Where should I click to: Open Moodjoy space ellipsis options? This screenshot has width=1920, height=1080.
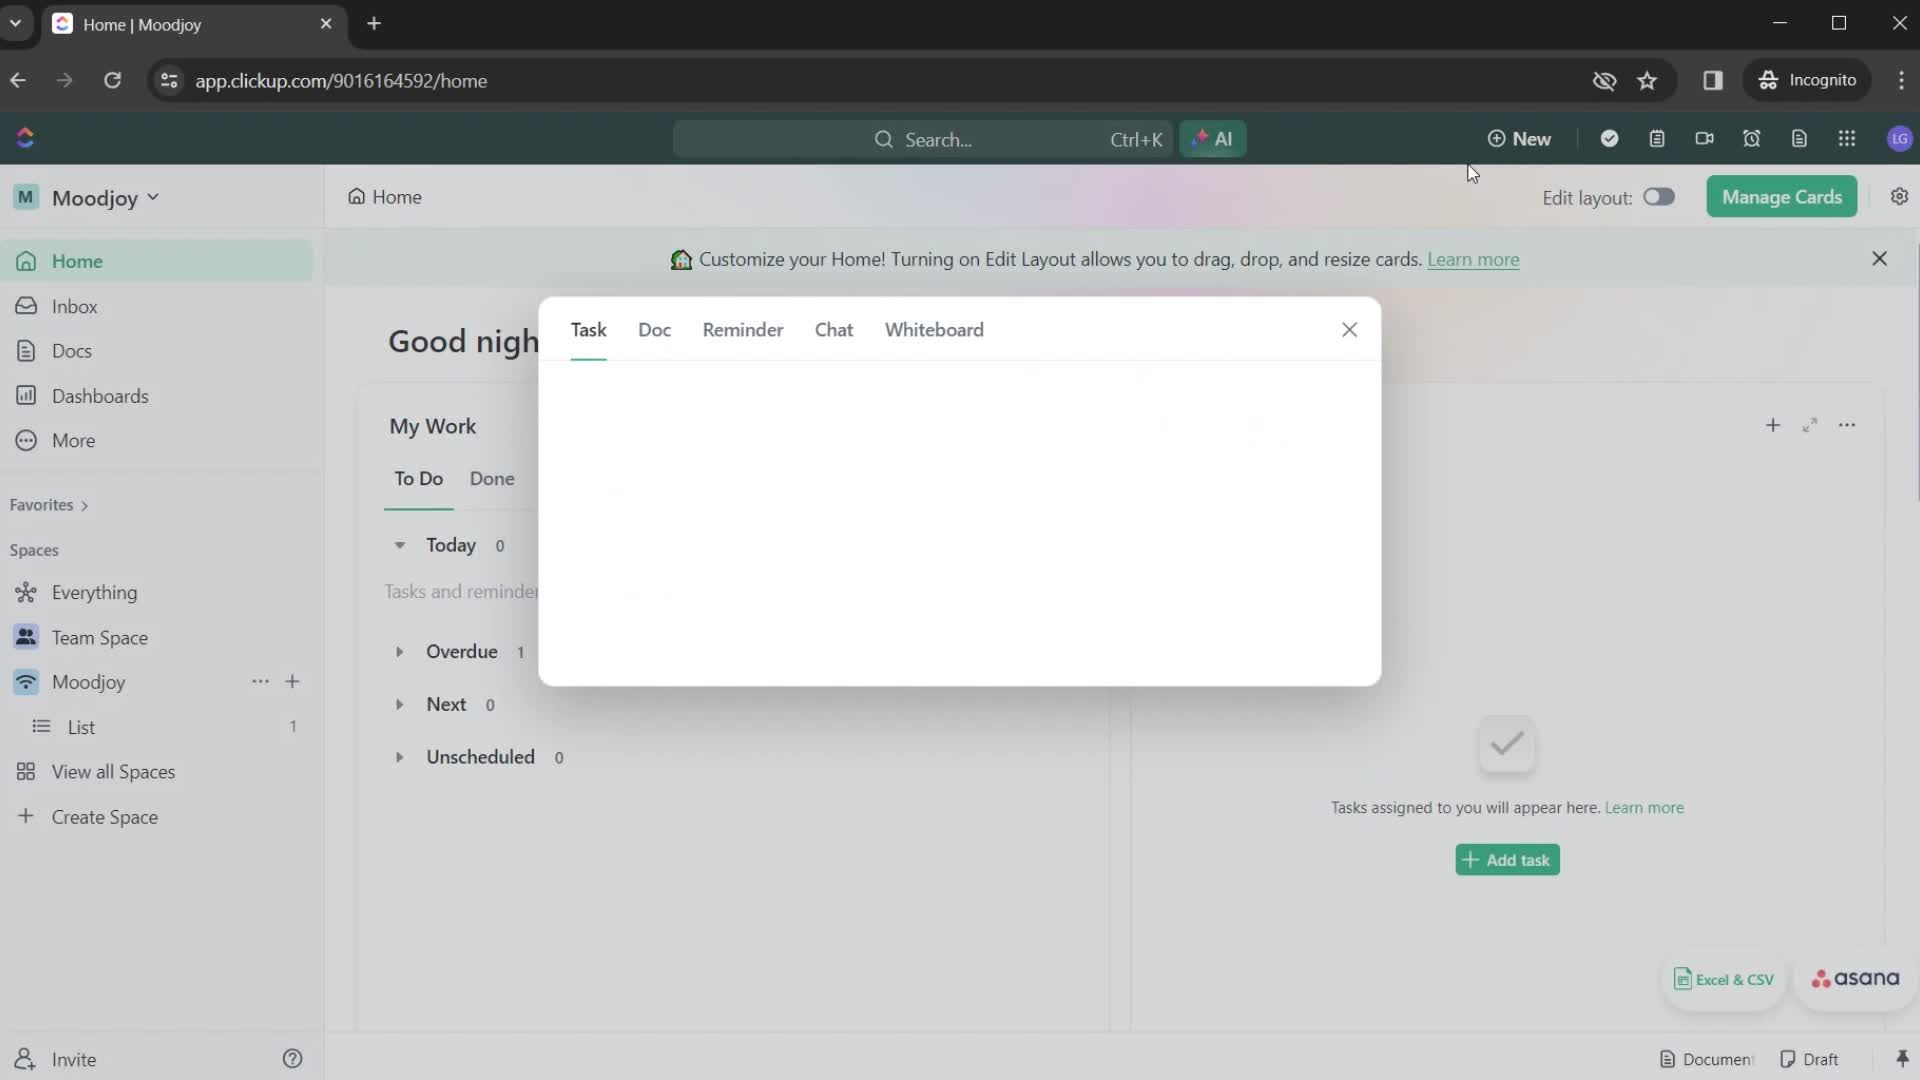coord(260,681)
